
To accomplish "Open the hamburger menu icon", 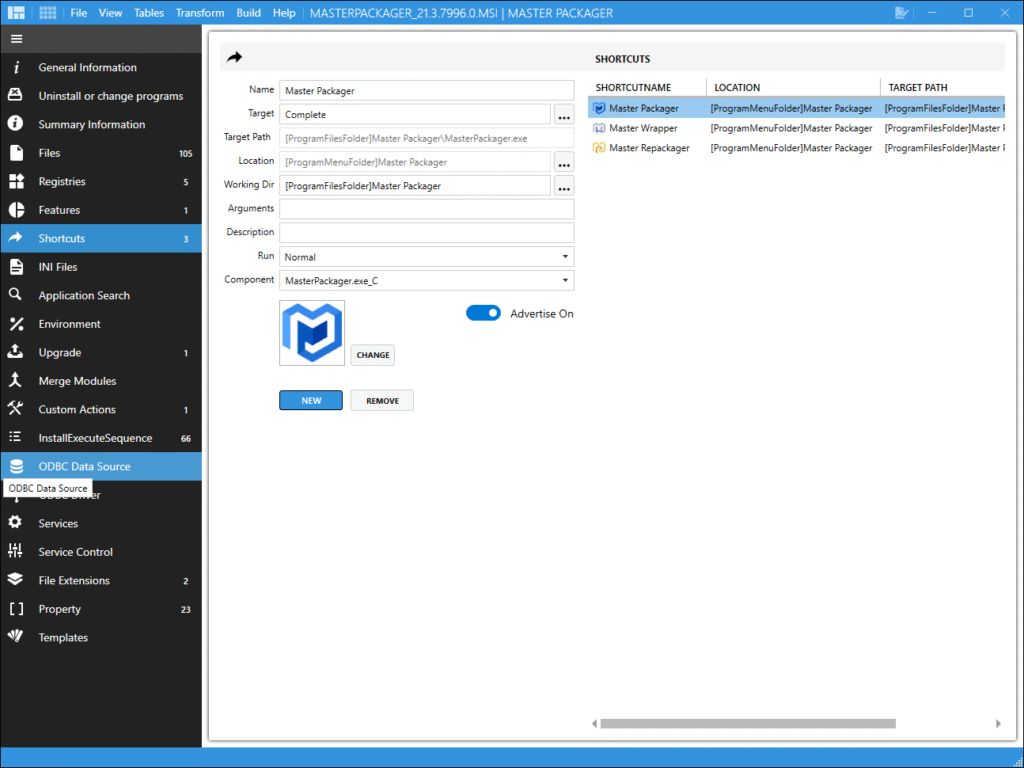I will pyautogui.click(x=16, y=39).
